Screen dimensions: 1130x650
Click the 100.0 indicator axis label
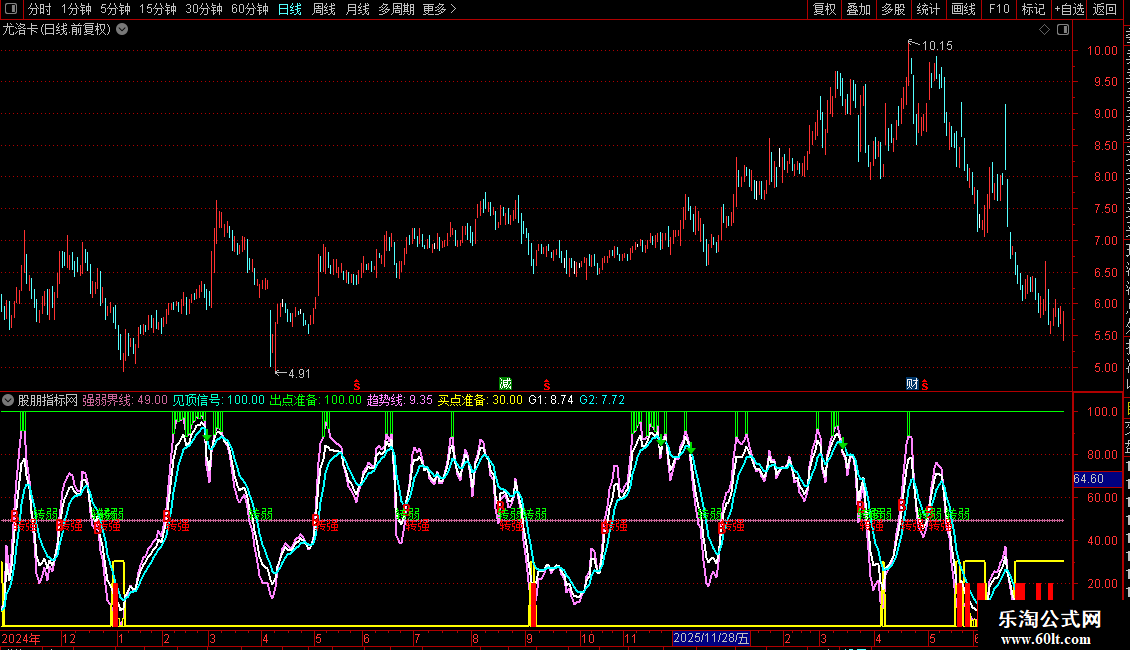1103,411
